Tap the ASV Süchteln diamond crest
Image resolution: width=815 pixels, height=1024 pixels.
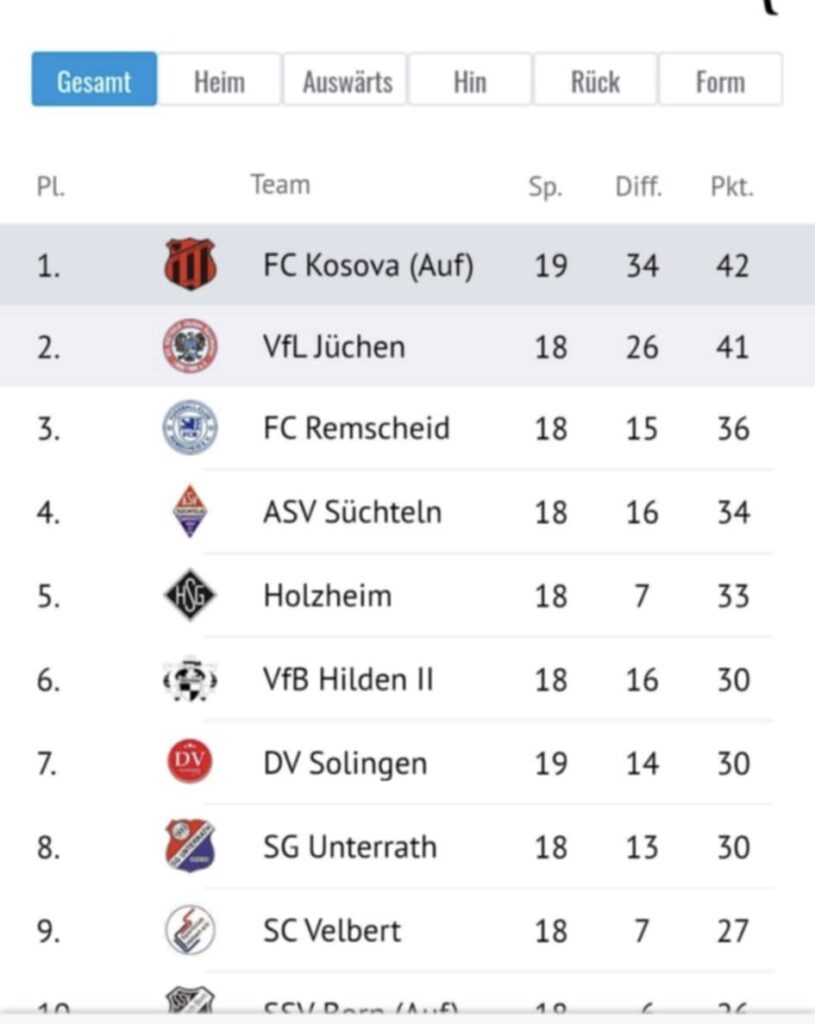point(190,511)
